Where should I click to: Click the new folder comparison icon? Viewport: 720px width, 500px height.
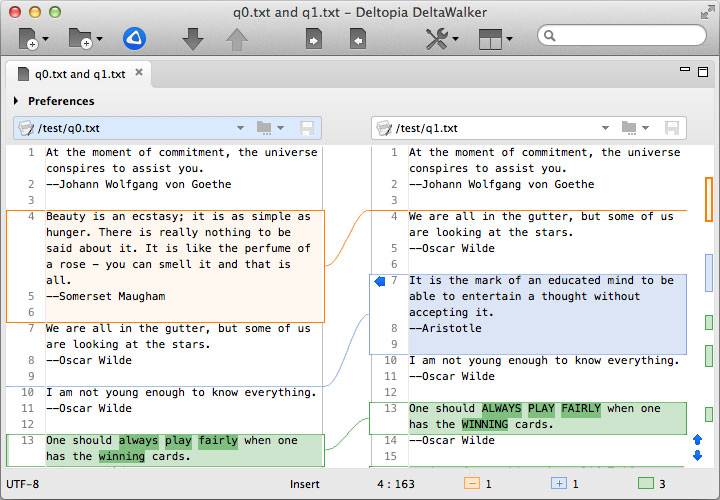[x=80, y=39]
